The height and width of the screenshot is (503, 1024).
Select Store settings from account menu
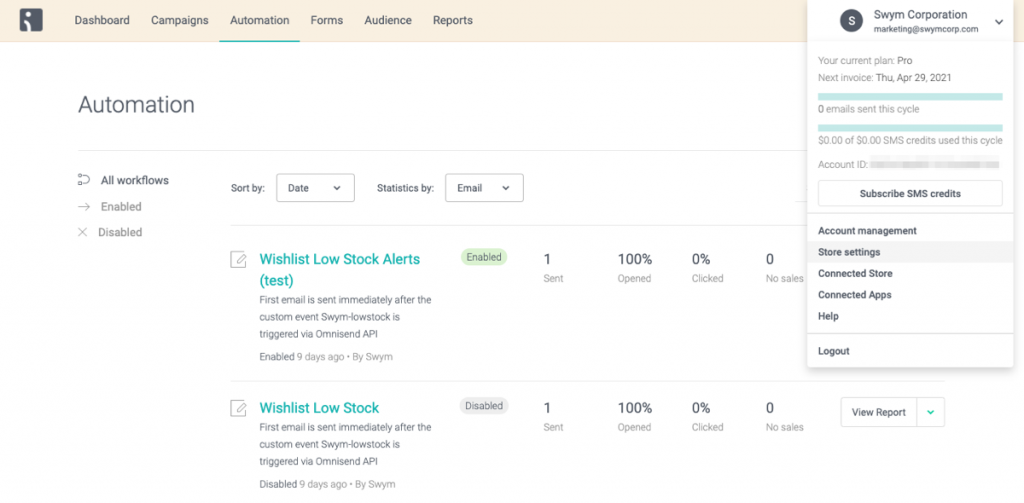(849, 252)
